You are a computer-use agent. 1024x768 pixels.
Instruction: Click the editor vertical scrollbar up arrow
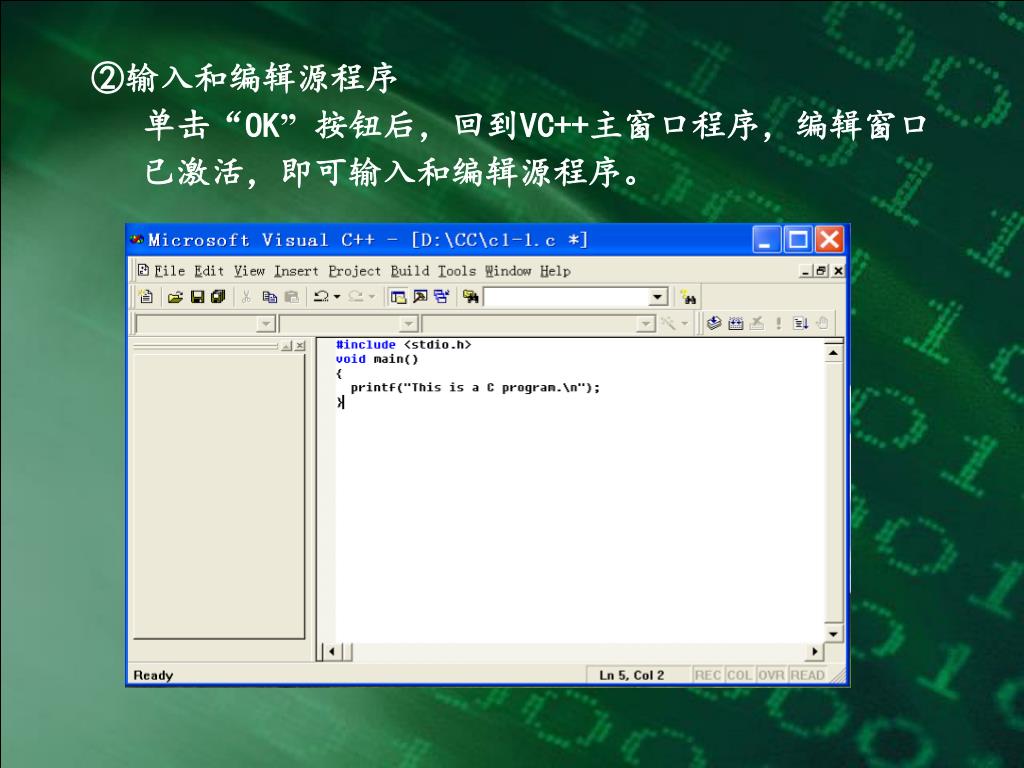coord(833,353)
